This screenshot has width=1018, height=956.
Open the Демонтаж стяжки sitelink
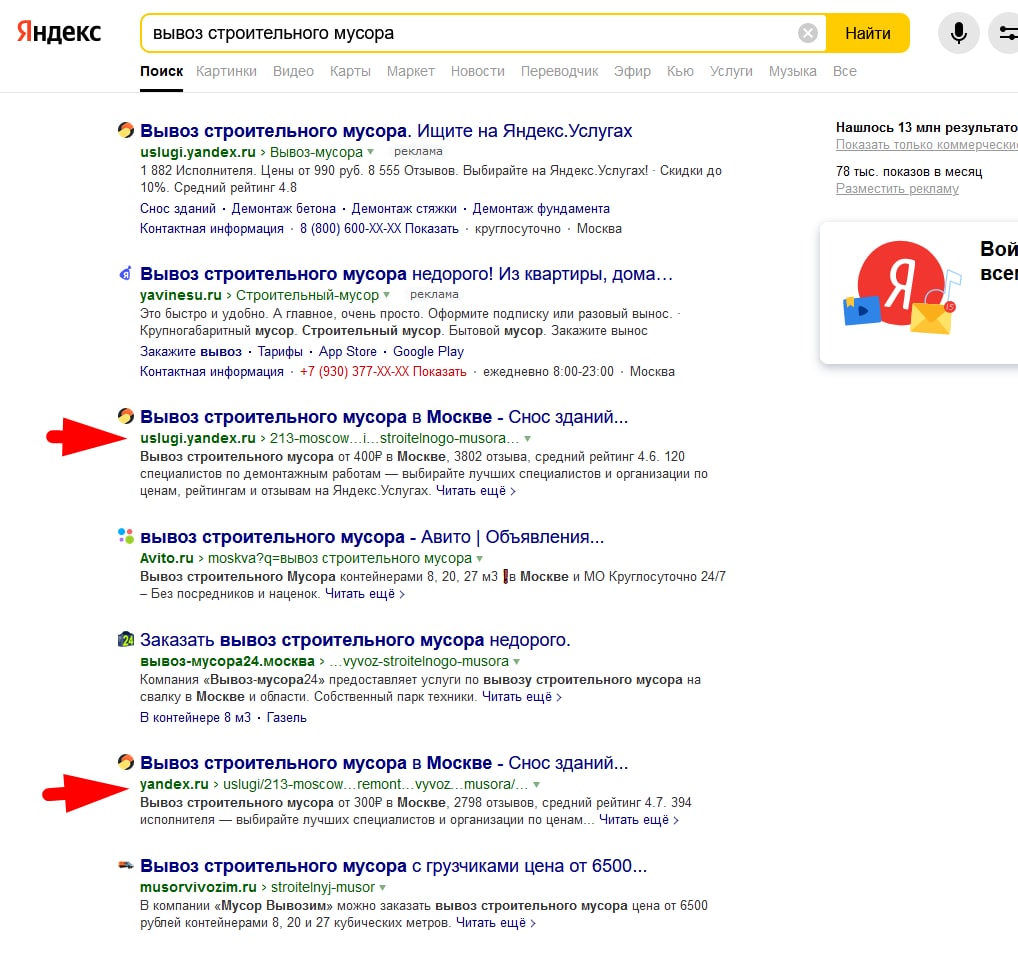tap(404, 208)
